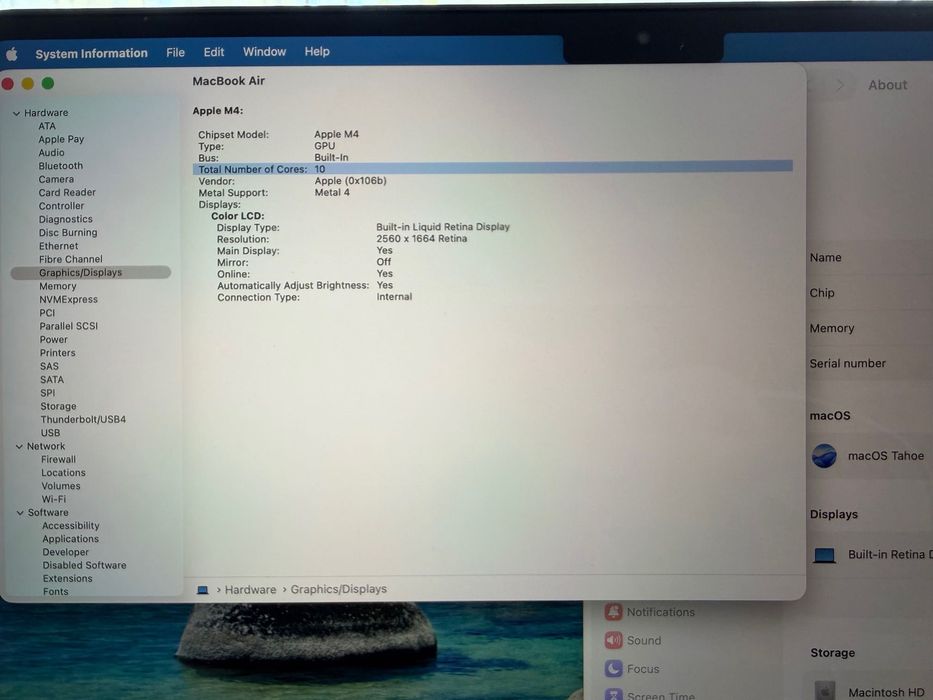The width and height of the screenshot is (933, 700).
Task: Select Applications under Software
Action: click(x=70, y=539)
